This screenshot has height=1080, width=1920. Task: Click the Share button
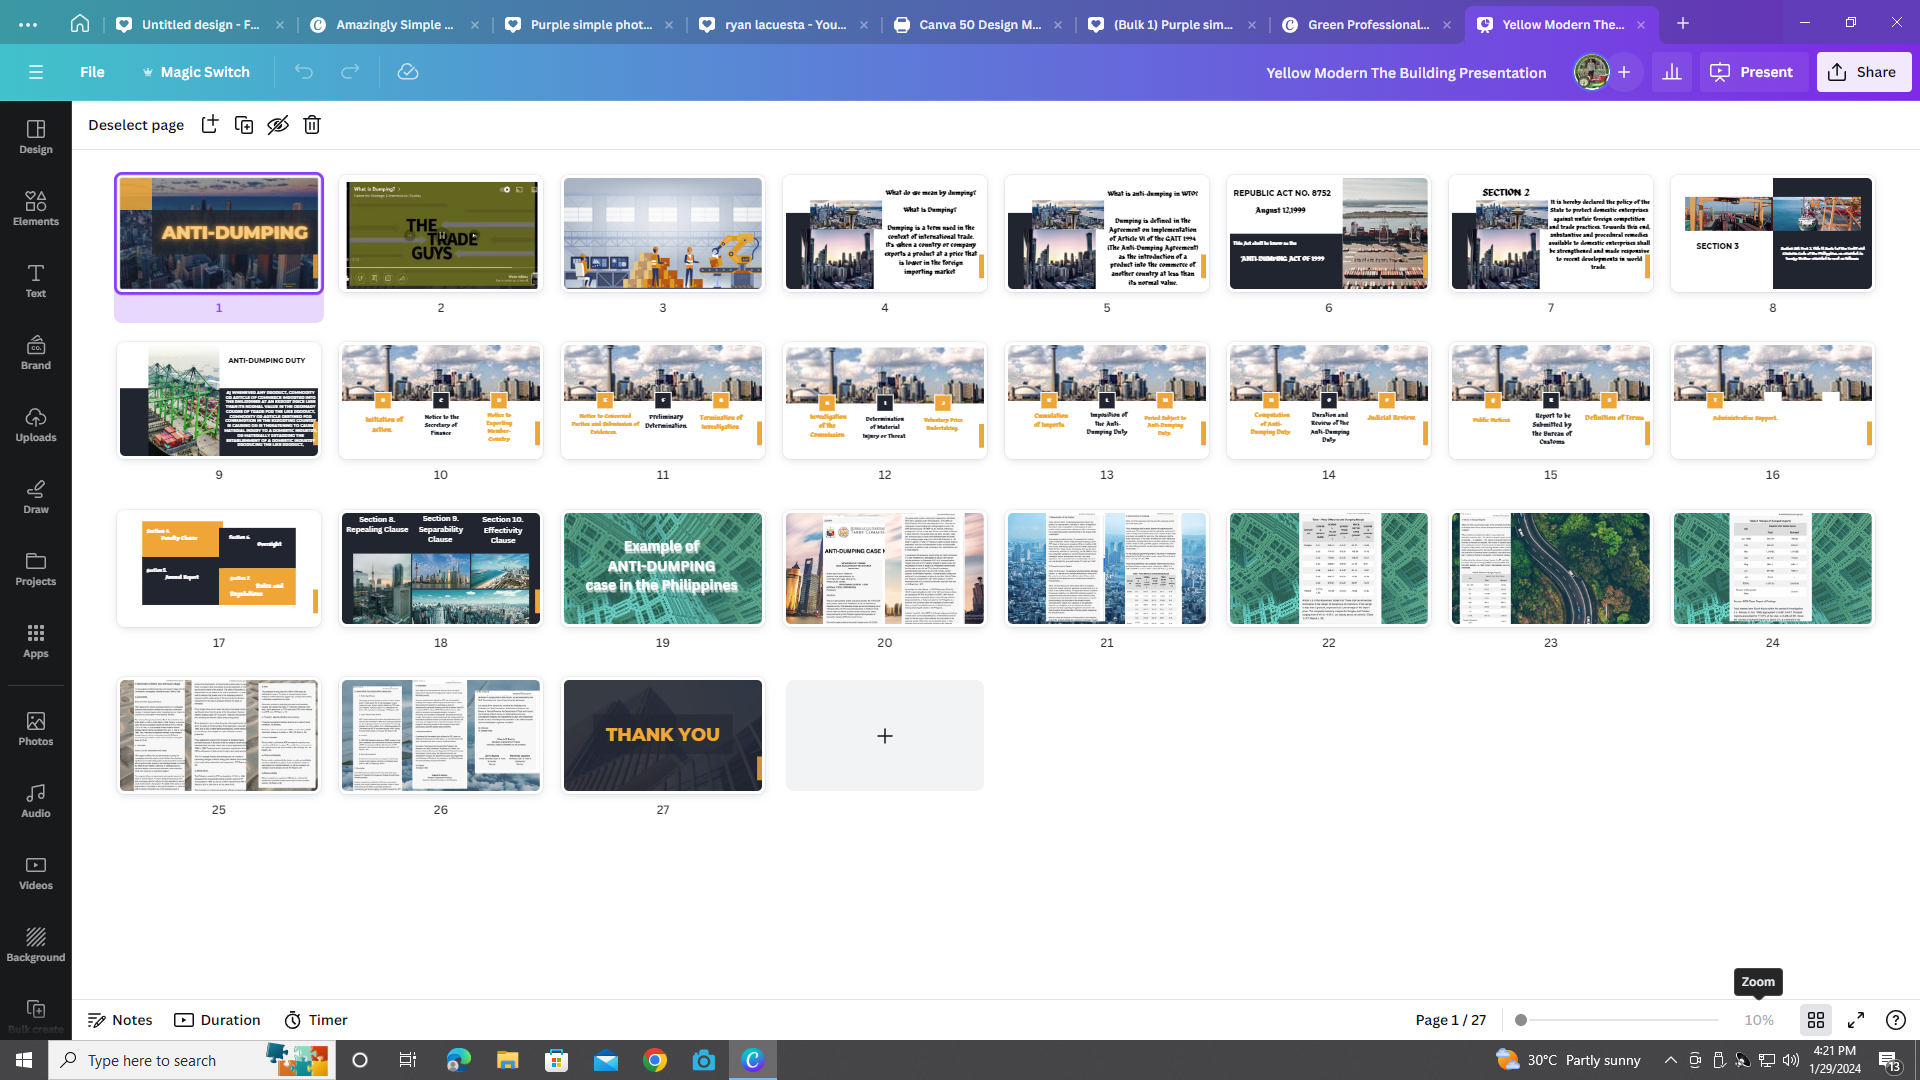1863,72
